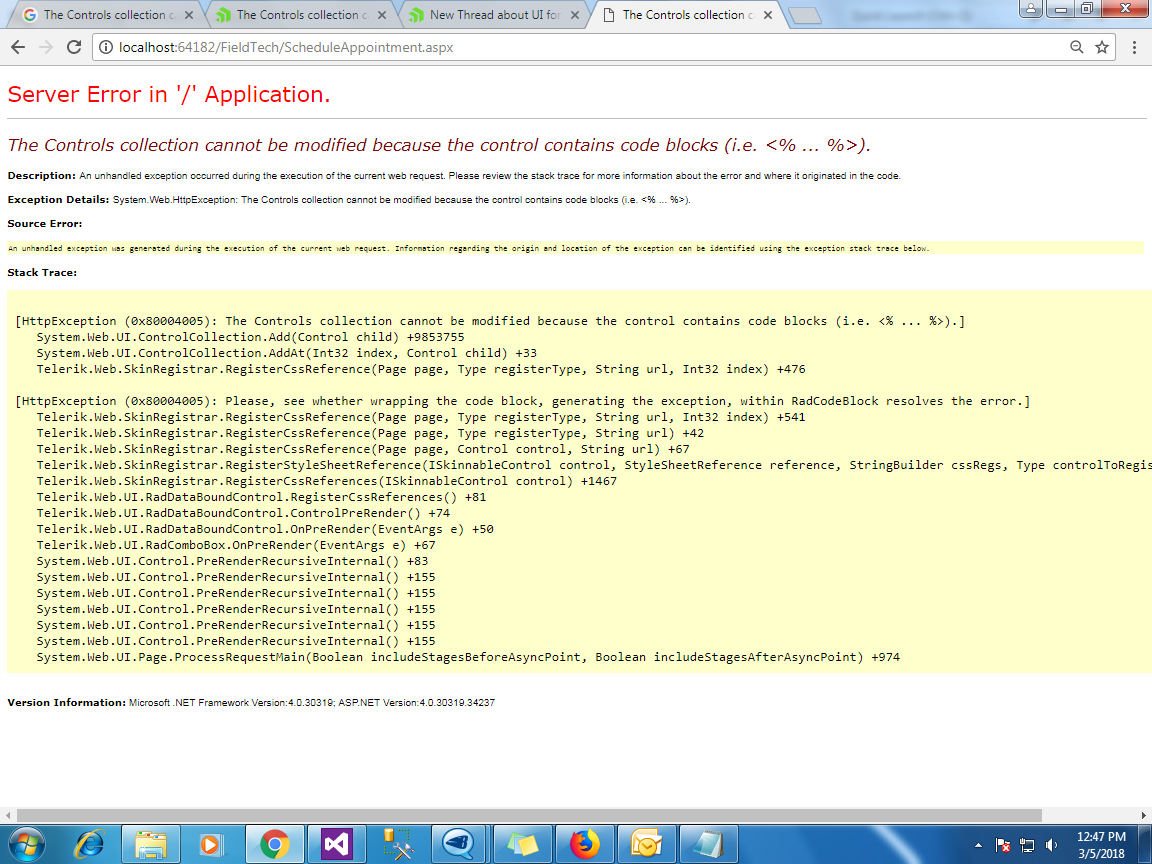Click the 'ControlCollection.AddAt(Int32 index' trace line
The height and width of the screenshot is (864, 1152).
click(x=287, y=353)
